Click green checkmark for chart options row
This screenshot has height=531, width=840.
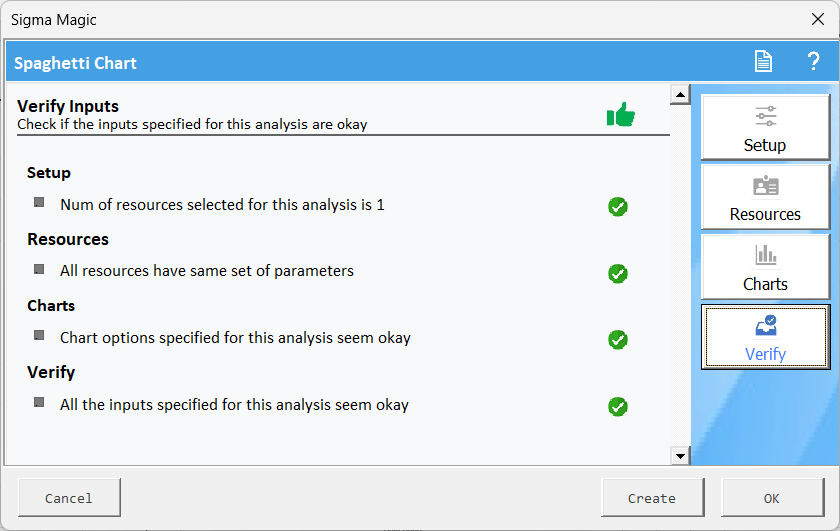[618, 340]
